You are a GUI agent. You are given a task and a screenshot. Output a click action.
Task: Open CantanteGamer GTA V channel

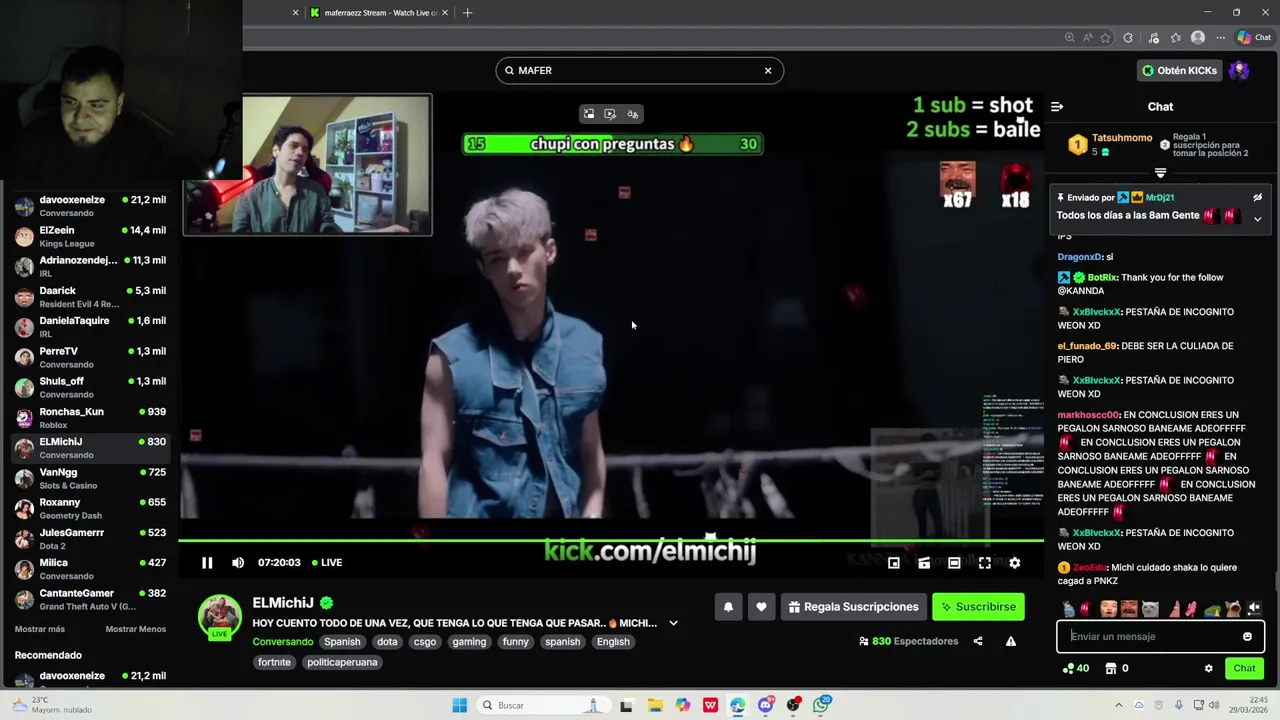point(90,599)
